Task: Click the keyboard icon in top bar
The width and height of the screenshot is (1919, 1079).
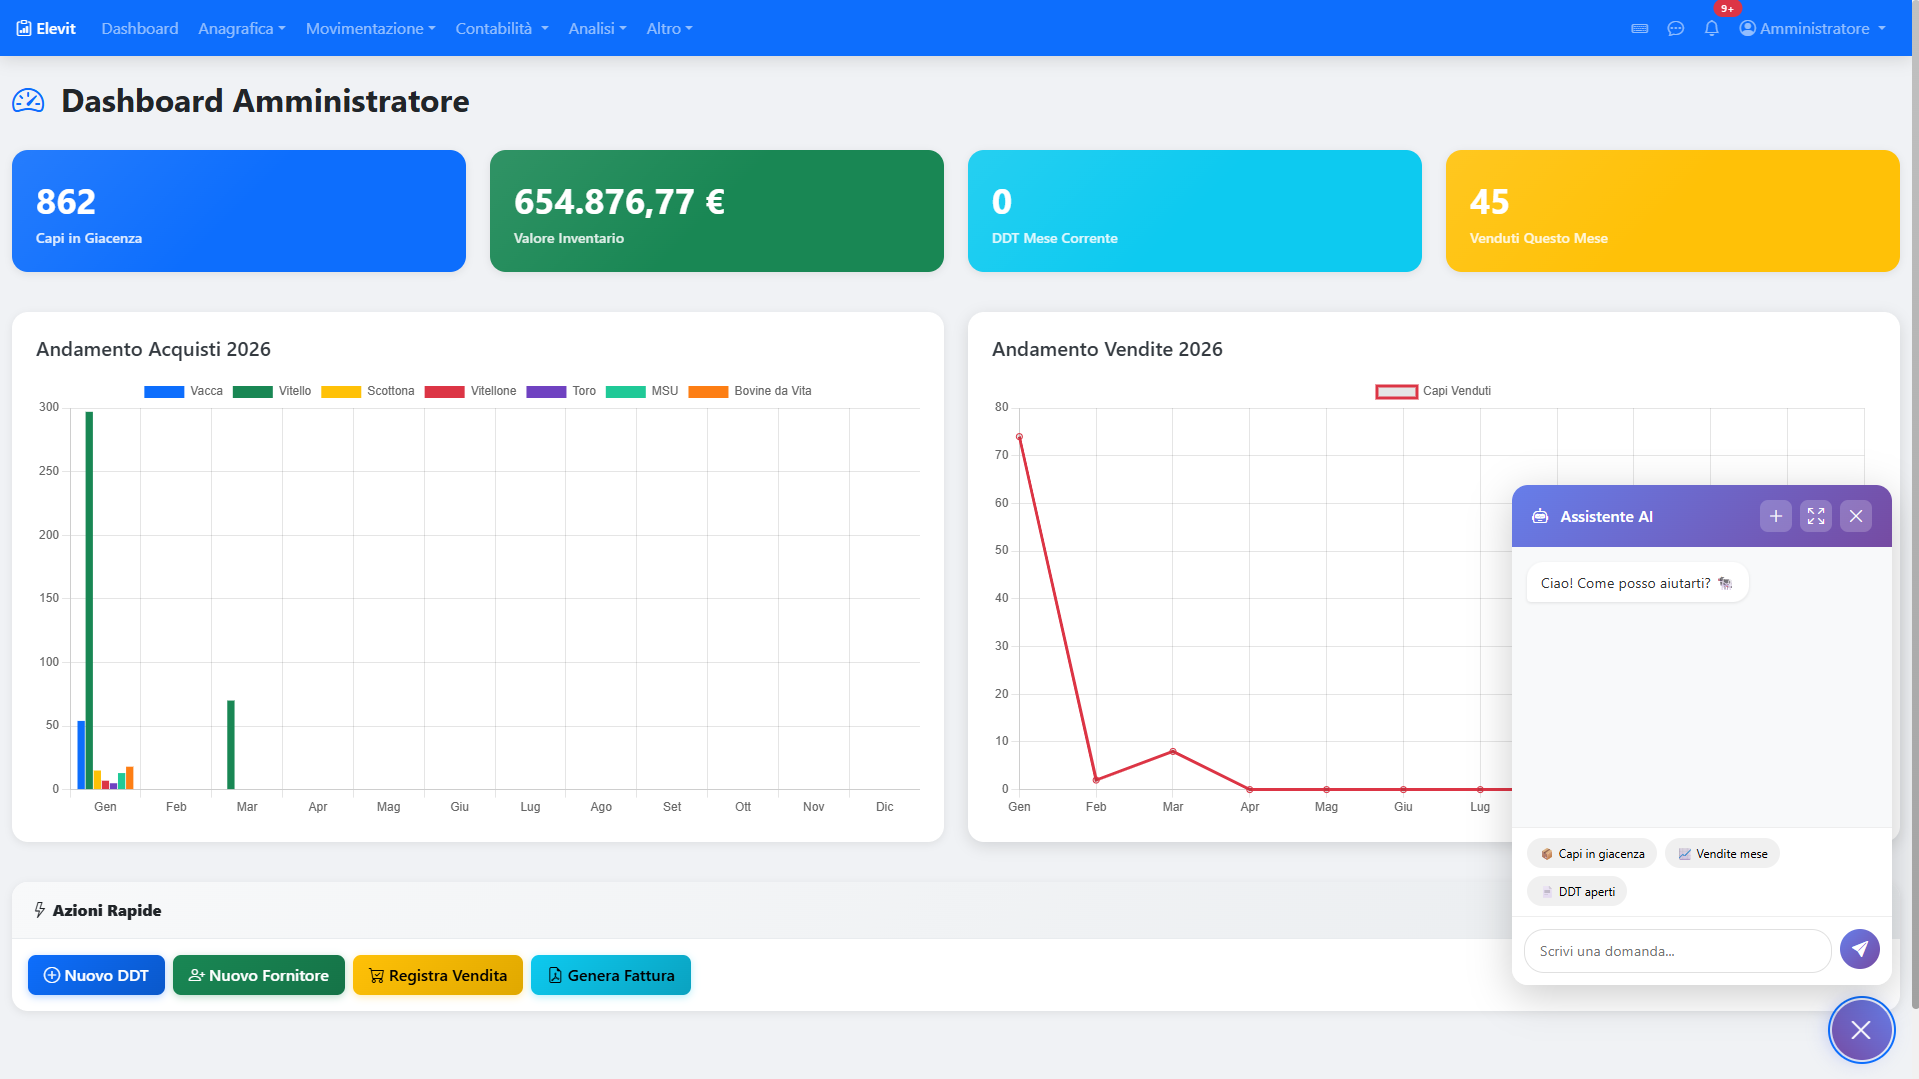Action: 1640,28
